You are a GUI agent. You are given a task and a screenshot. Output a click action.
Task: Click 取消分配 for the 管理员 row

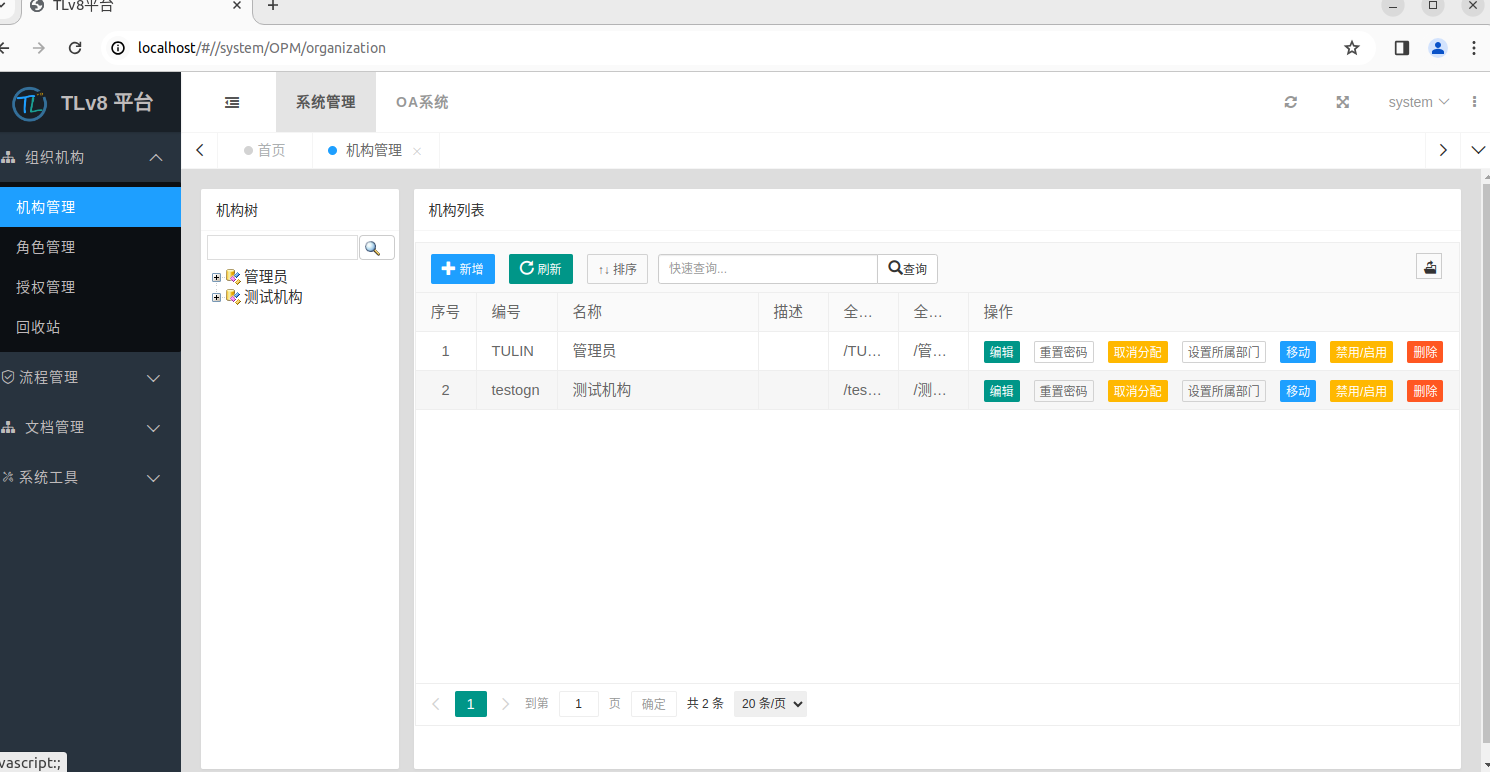coord(1138,352)
